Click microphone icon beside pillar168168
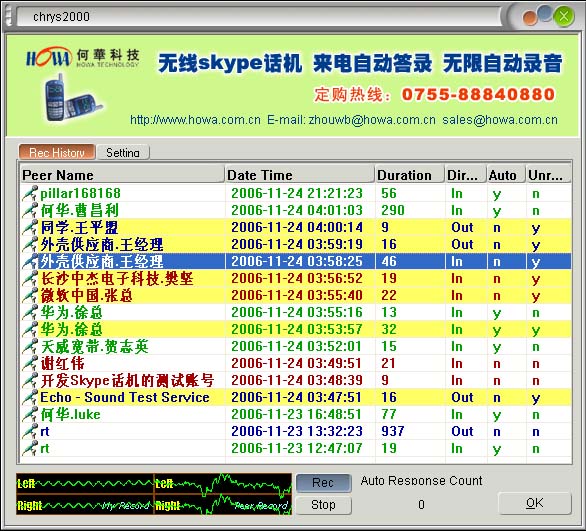The width and height of the screenshot is (586, 531). [x=30, y=193]
